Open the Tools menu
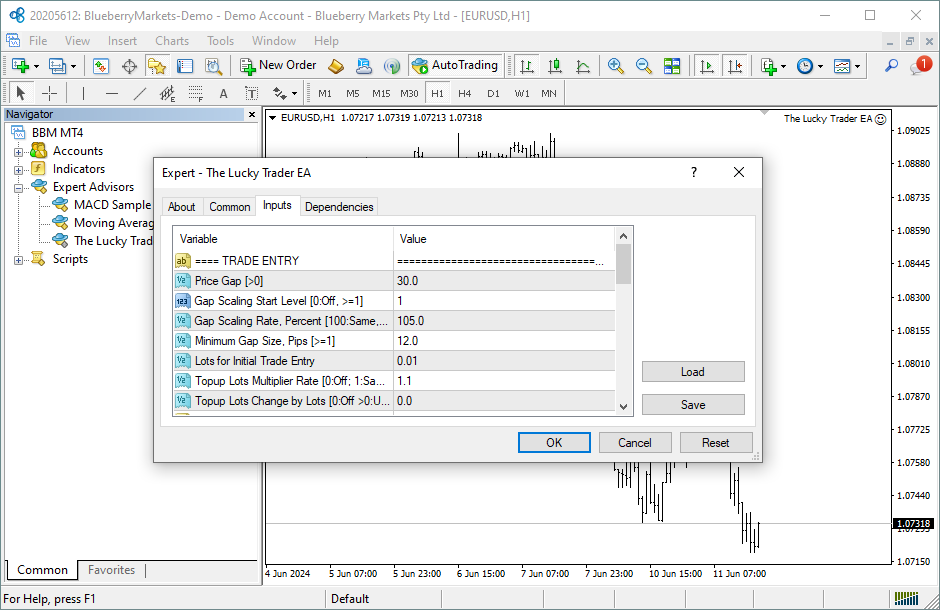Image resolution: width=940 pixels, height=610 pixels. [x=221, y=41]
